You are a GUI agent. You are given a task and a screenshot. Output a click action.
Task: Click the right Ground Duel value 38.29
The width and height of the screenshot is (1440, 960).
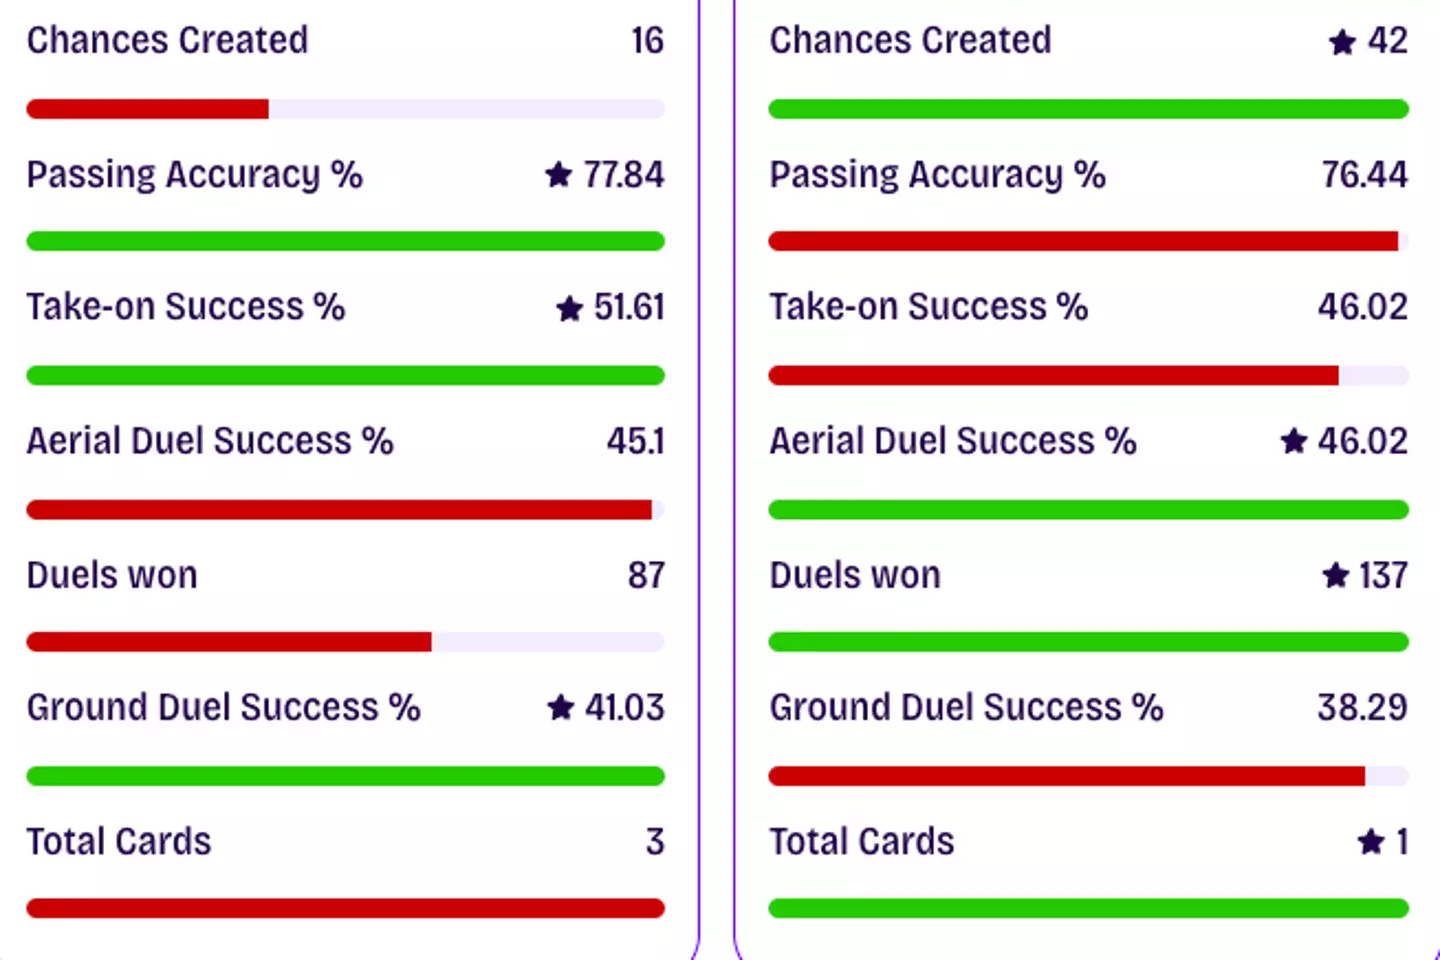click(x=1362, y=708)
